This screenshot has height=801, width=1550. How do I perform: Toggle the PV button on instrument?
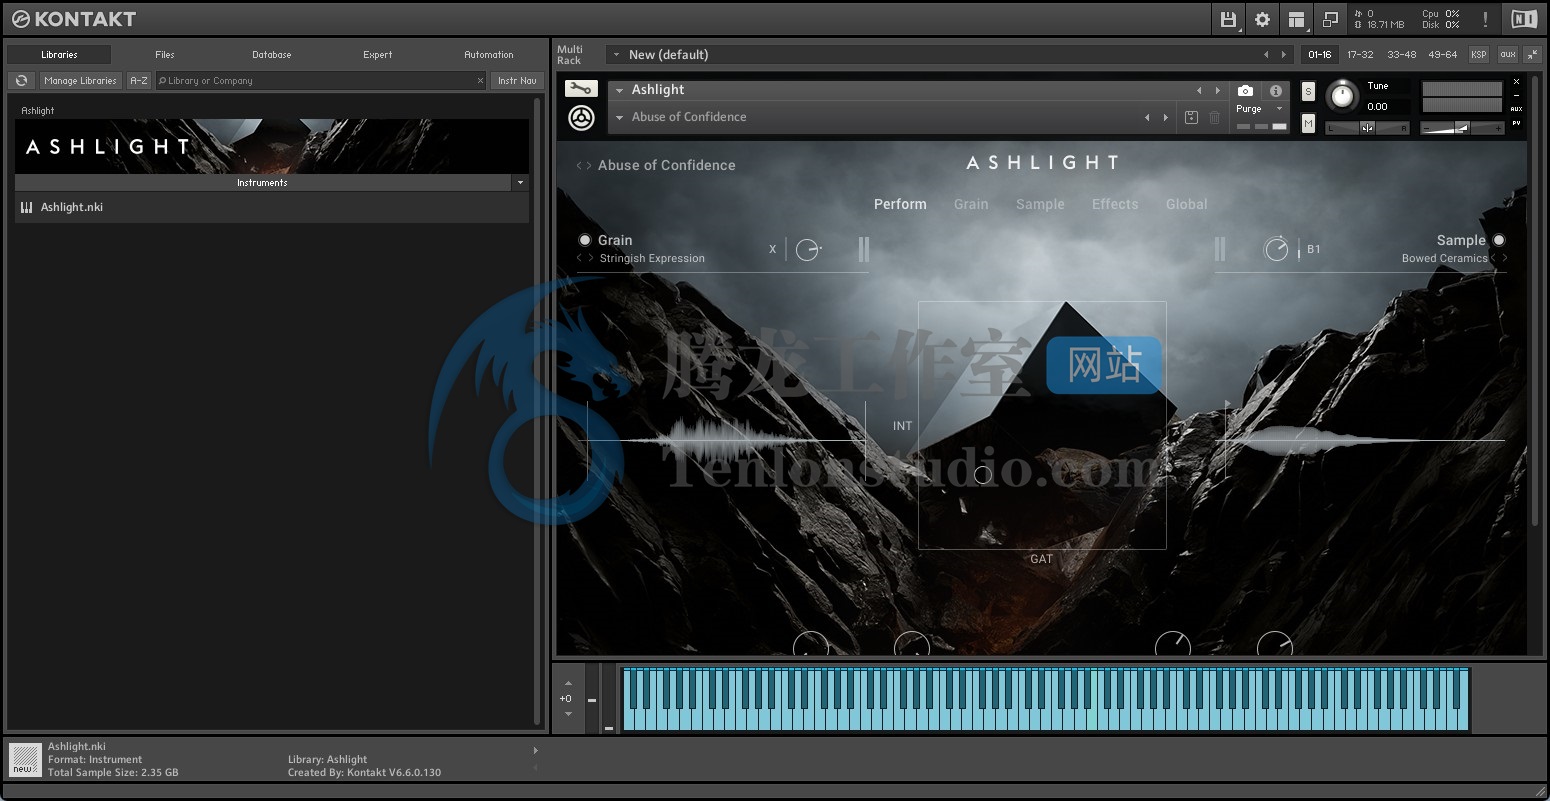[x=1516, y=123]
